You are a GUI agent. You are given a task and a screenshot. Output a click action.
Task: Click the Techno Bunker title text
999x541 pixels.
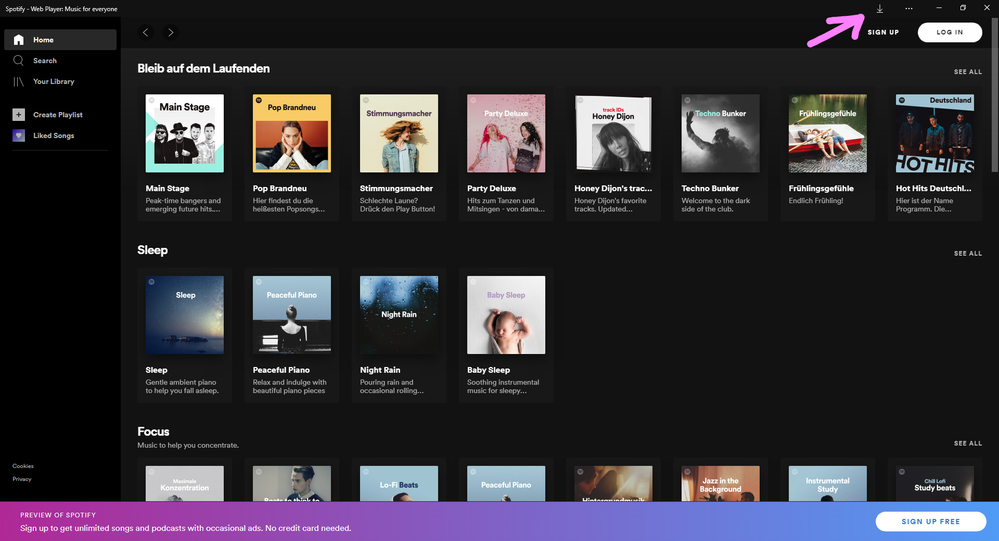(x=710, y=189)
